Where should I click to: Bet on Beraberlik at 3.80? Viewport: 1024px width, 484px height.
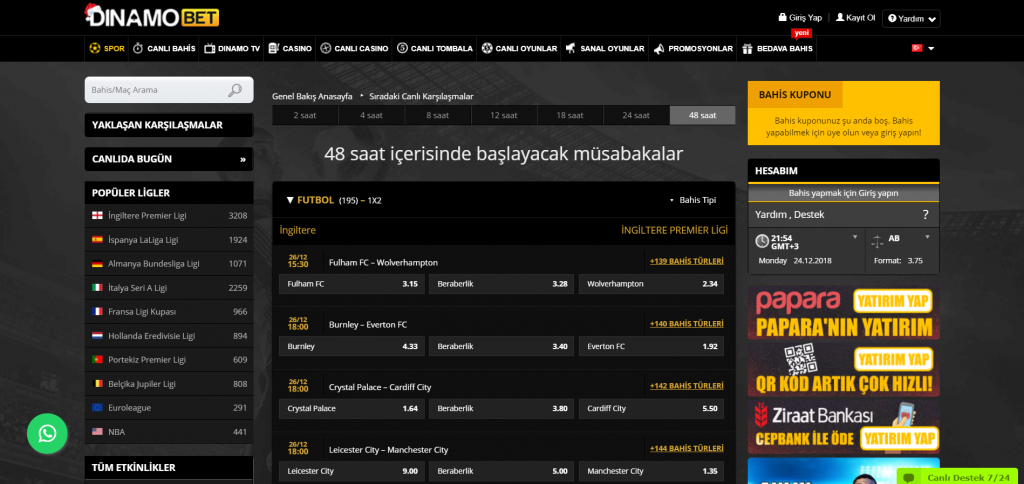click(x=502, y=409)
